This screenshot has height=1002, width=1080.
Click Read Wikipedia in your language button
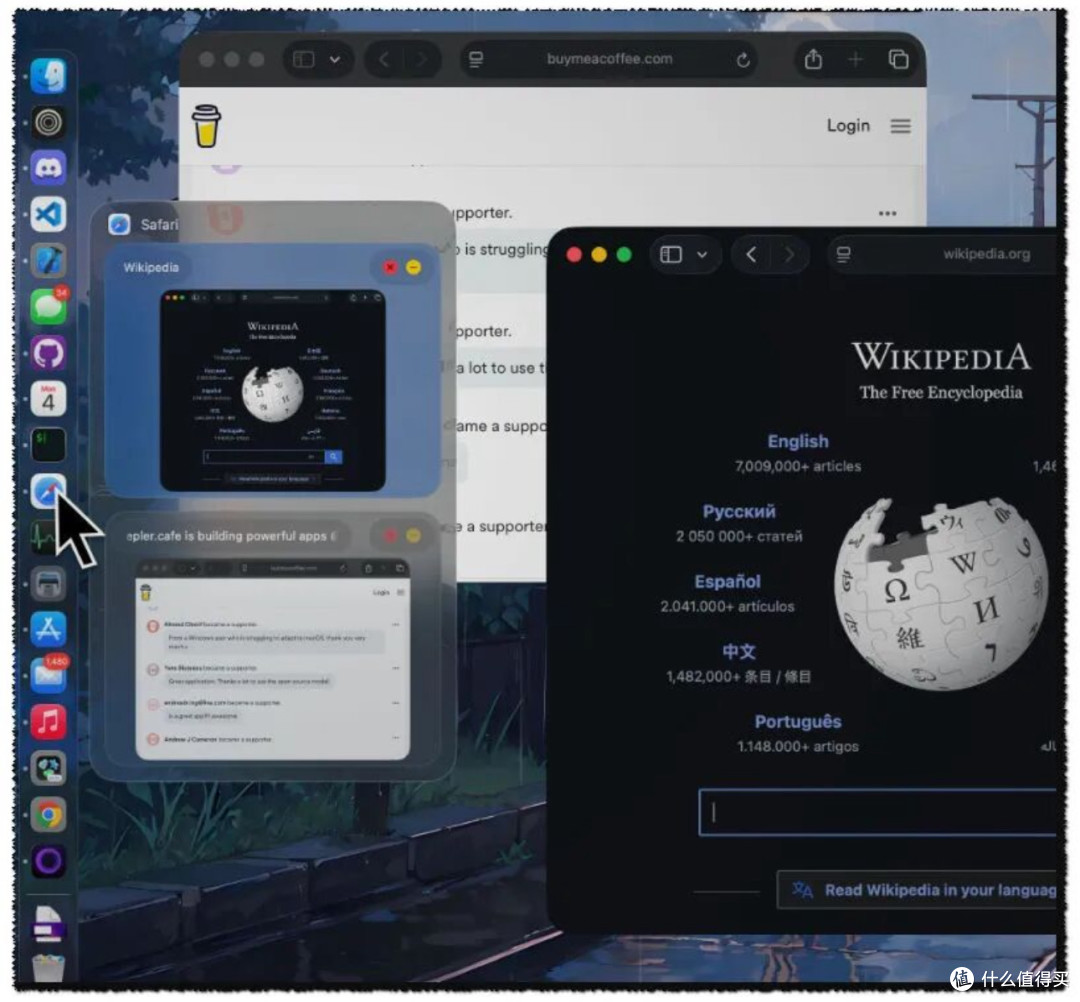pyautogui.click(x=917, y=890)
